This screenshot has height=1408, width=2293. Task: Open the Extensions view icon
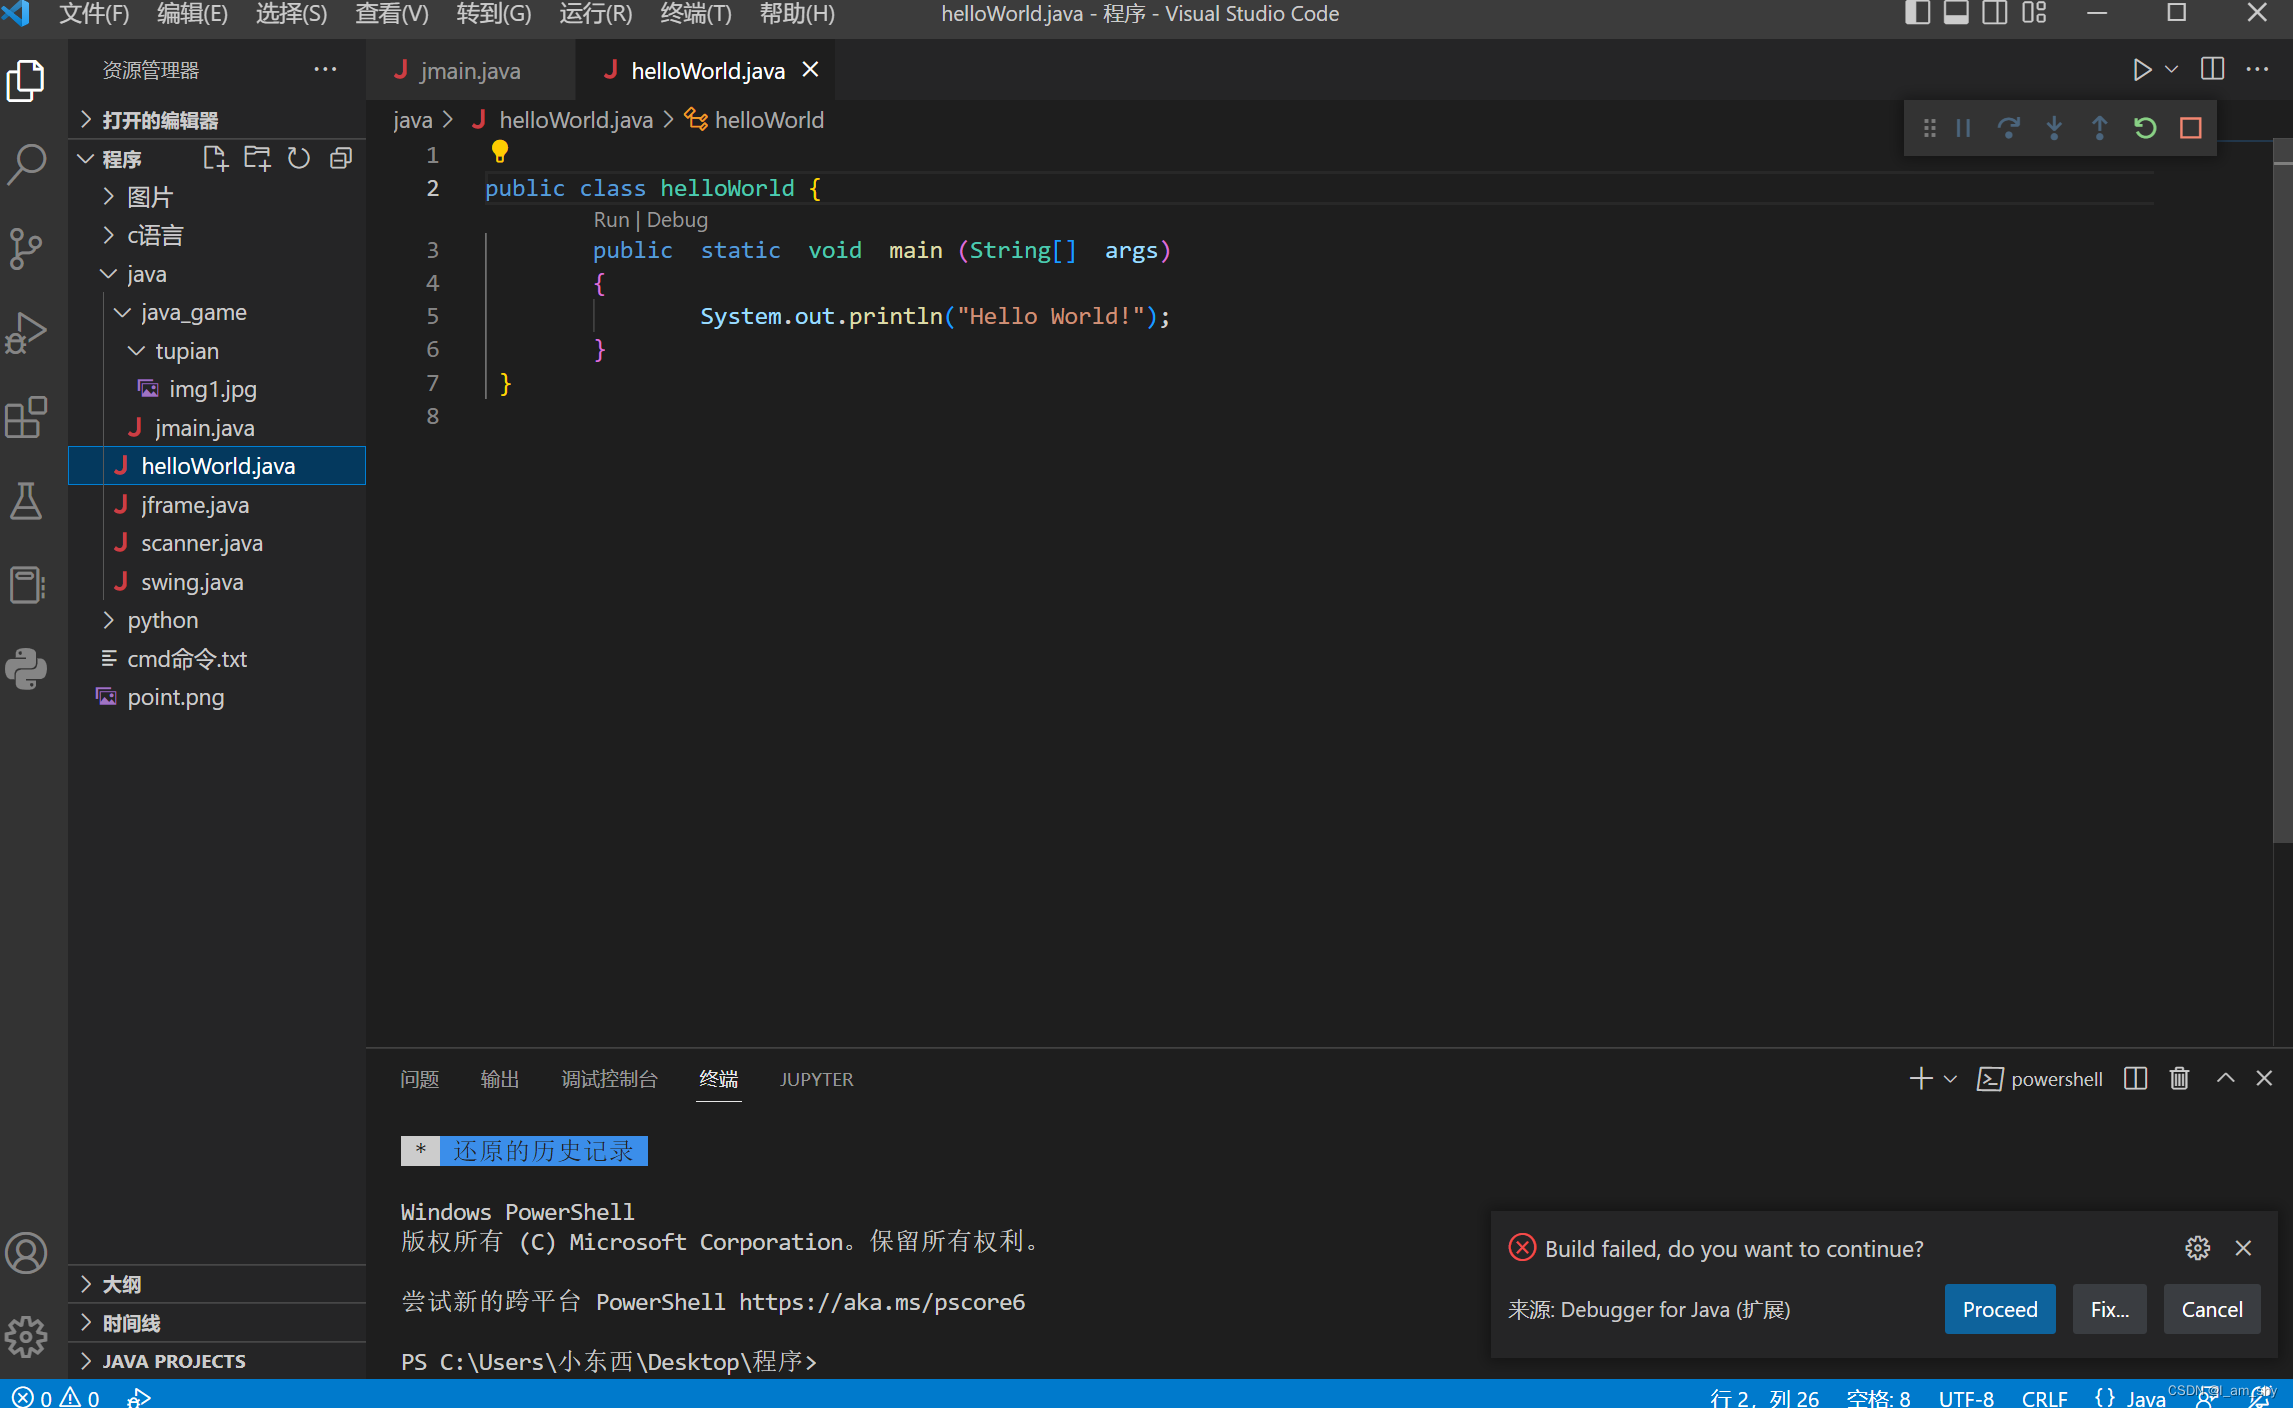tap(27, 417)
